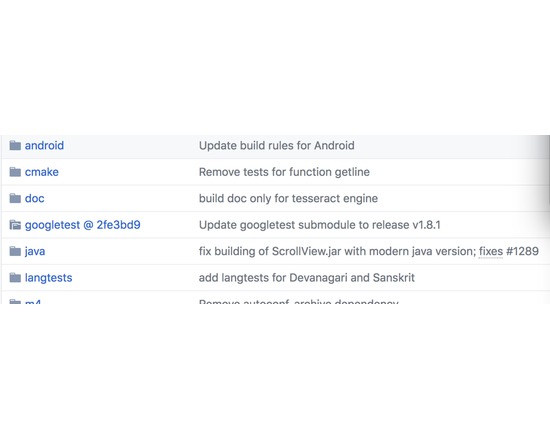The height and width of the screenshot is (440, 550).
Task: Click the cmake folder icon
Action: (15, 172)
